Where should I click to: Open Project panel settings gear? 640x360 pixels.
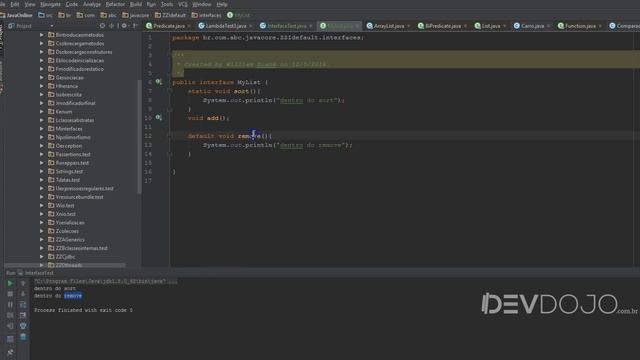(124, 26)
